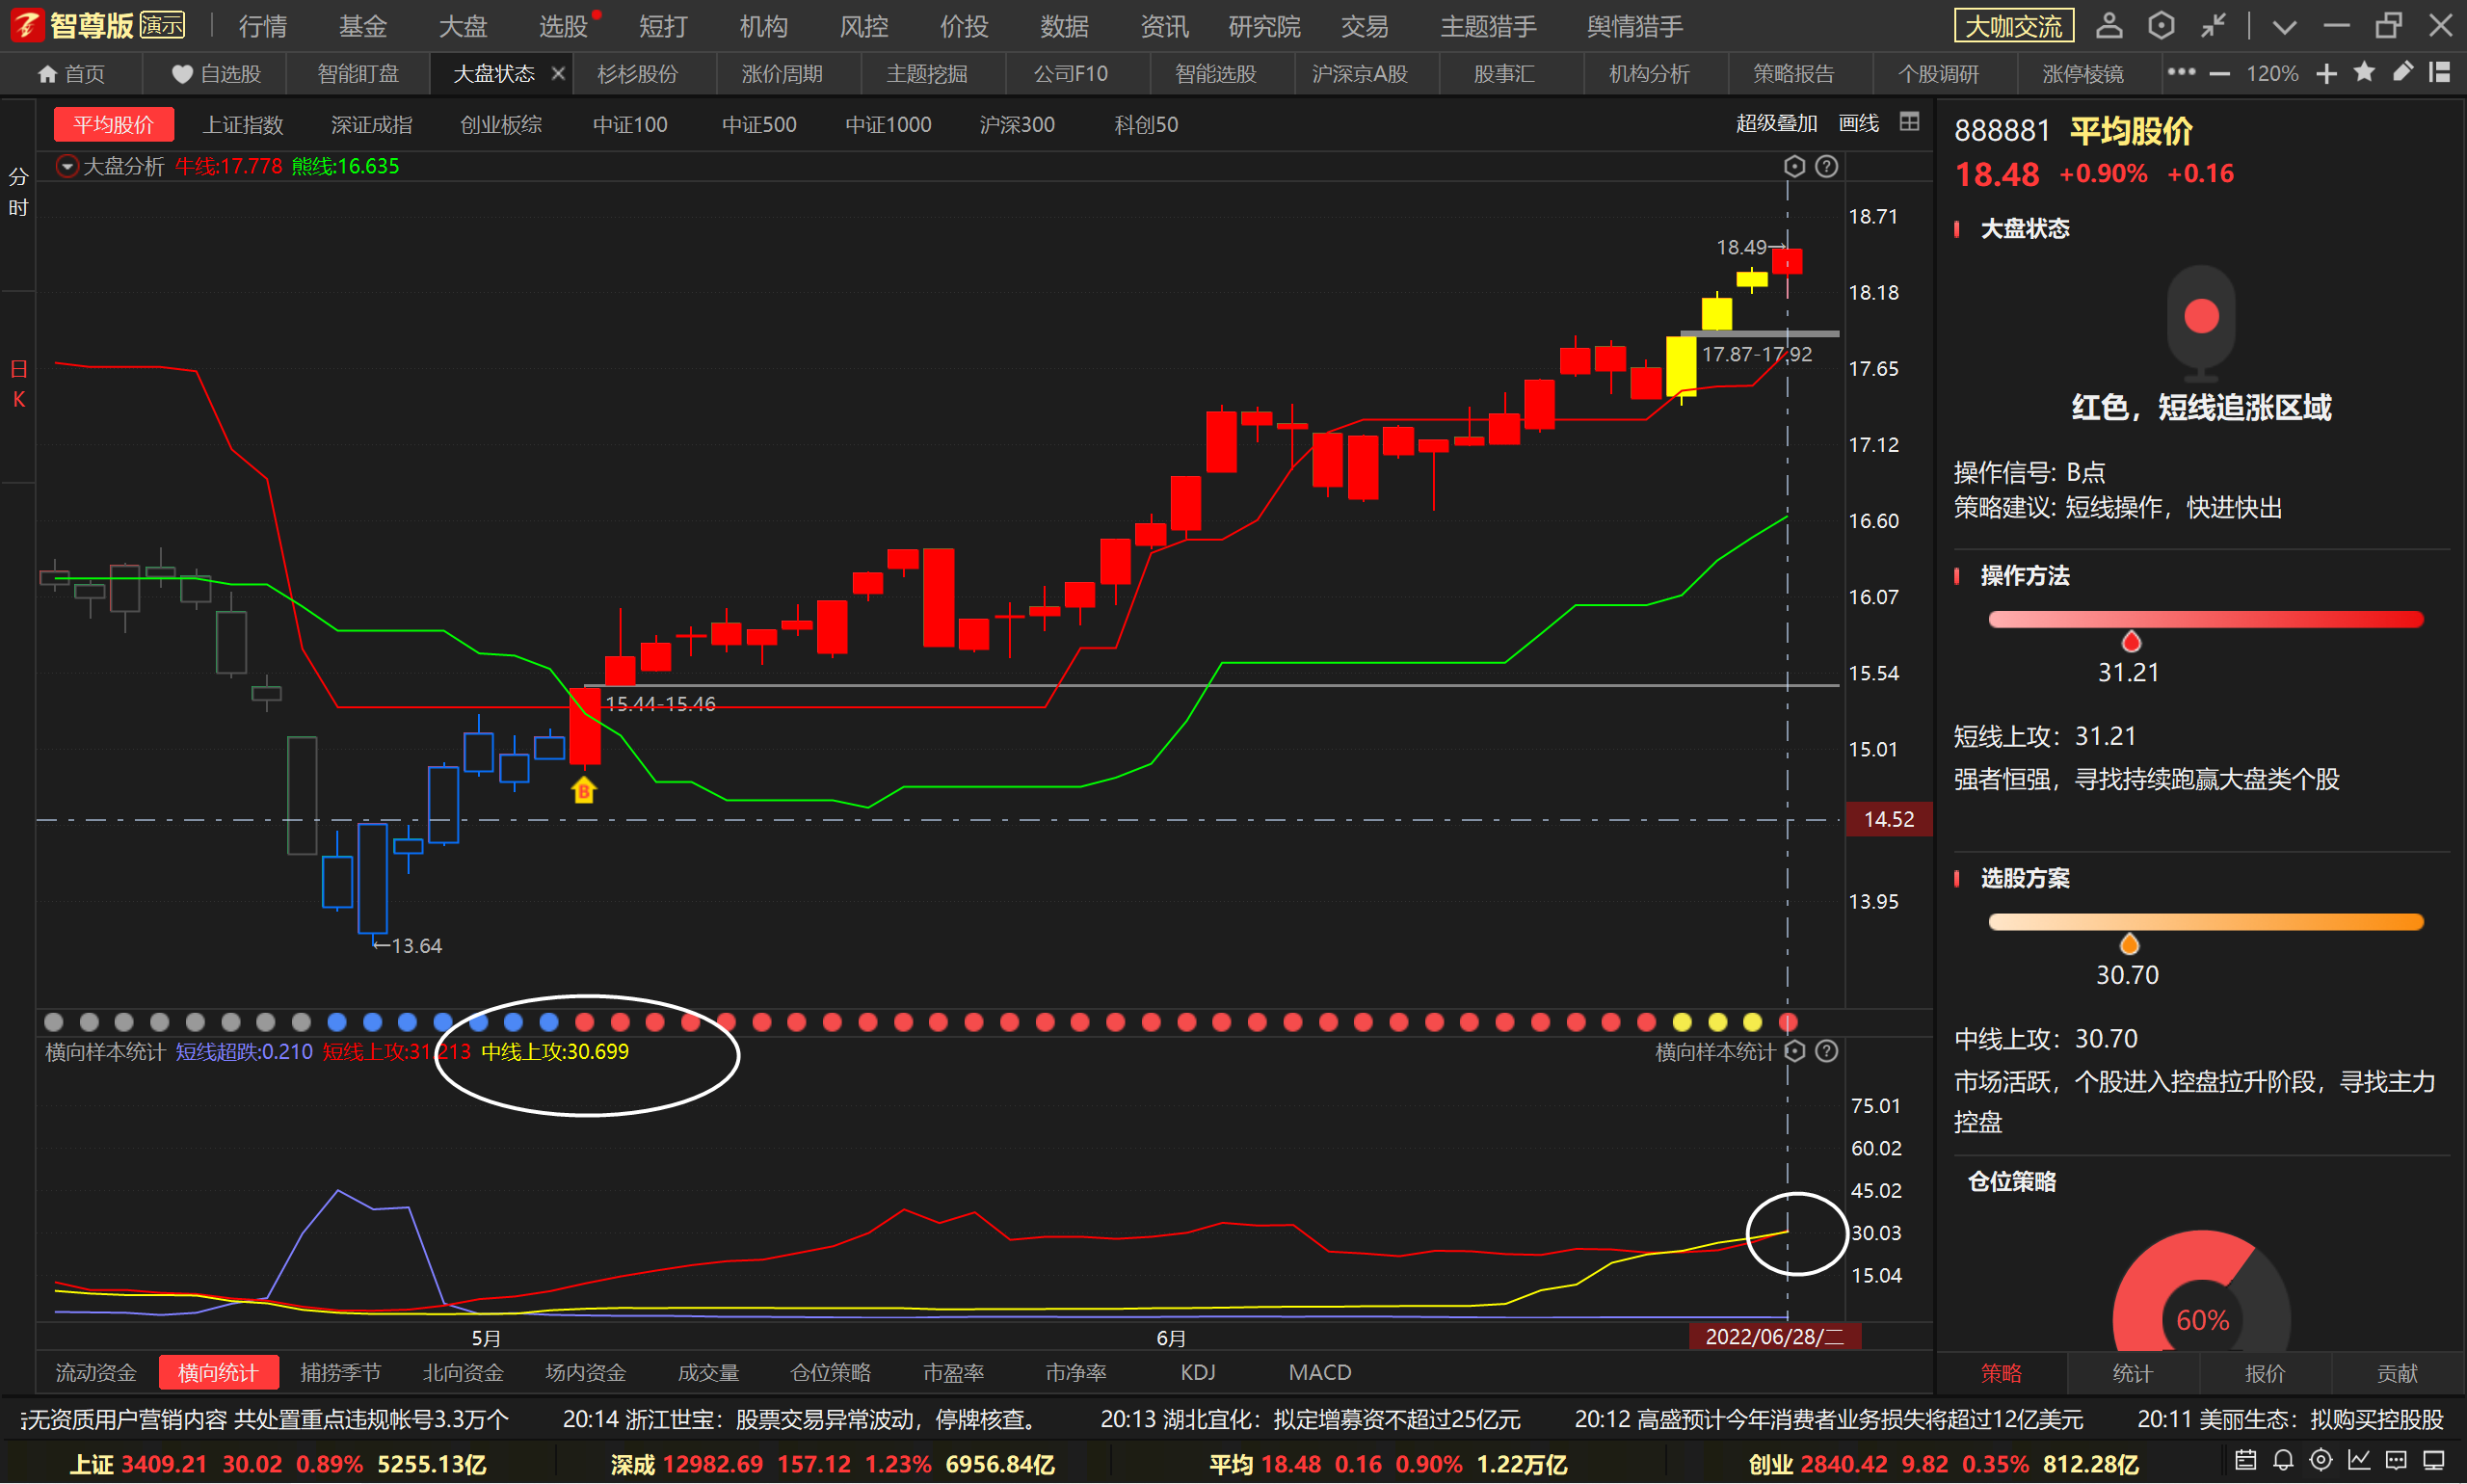This screenshot has width=2467, height=1484.
Task: Select the 科创50 index
Action: (1146, 125)
